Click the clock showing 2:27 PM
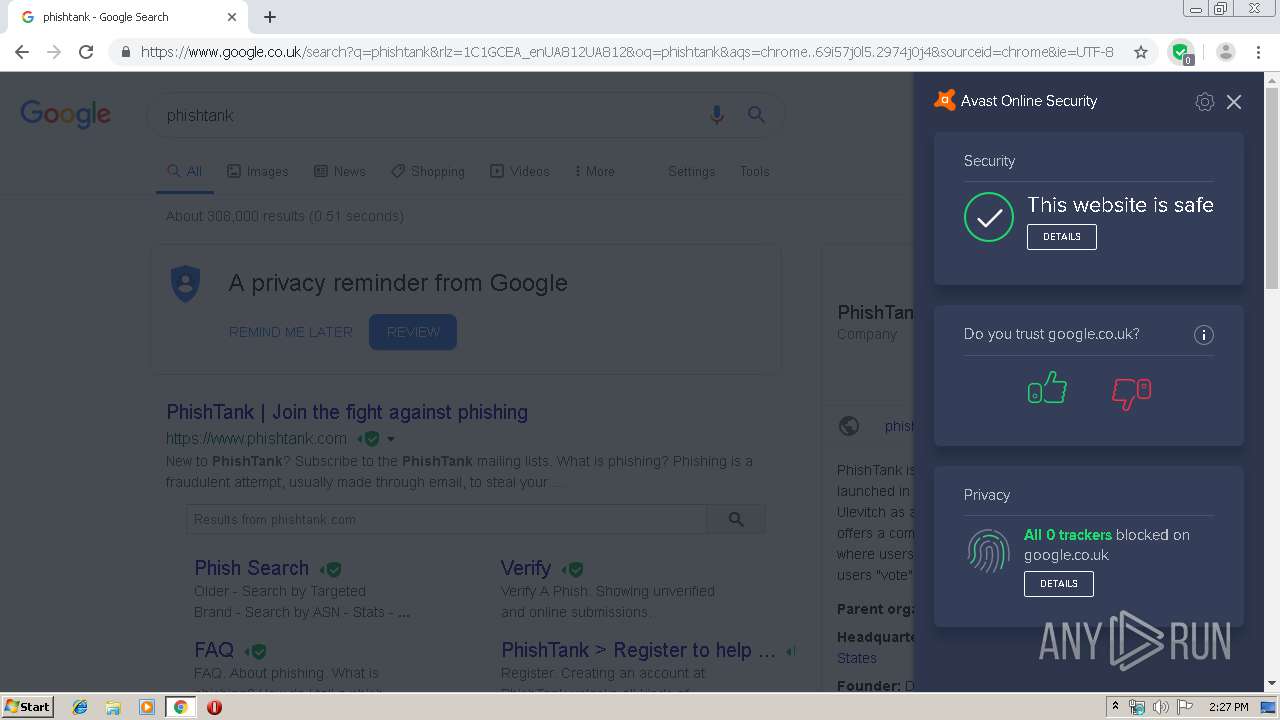 click(1228, 707)
